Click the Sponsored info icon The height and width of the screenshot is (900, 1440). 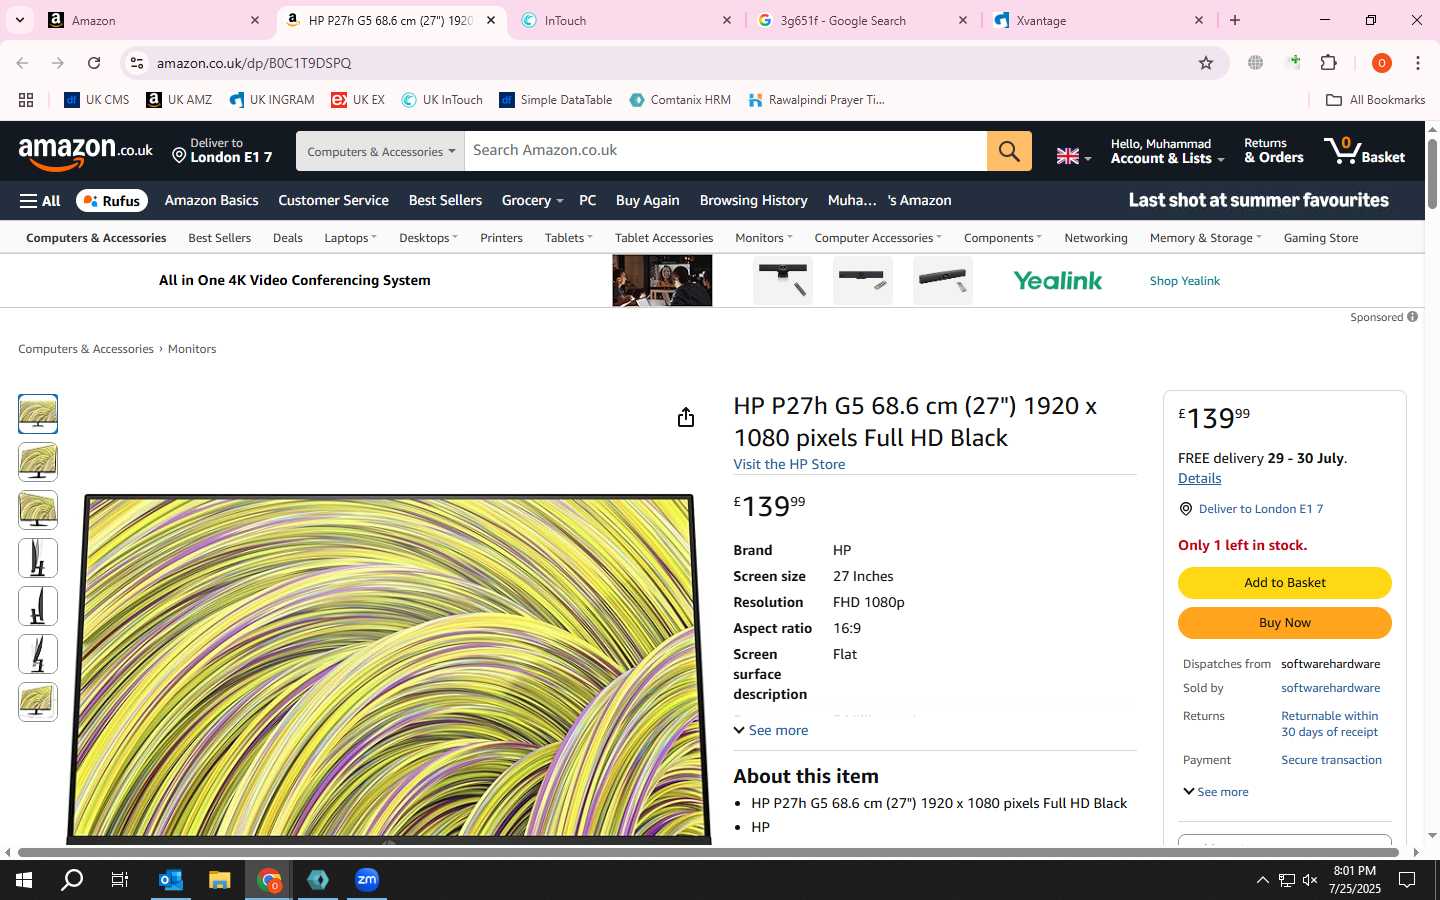1412,317
